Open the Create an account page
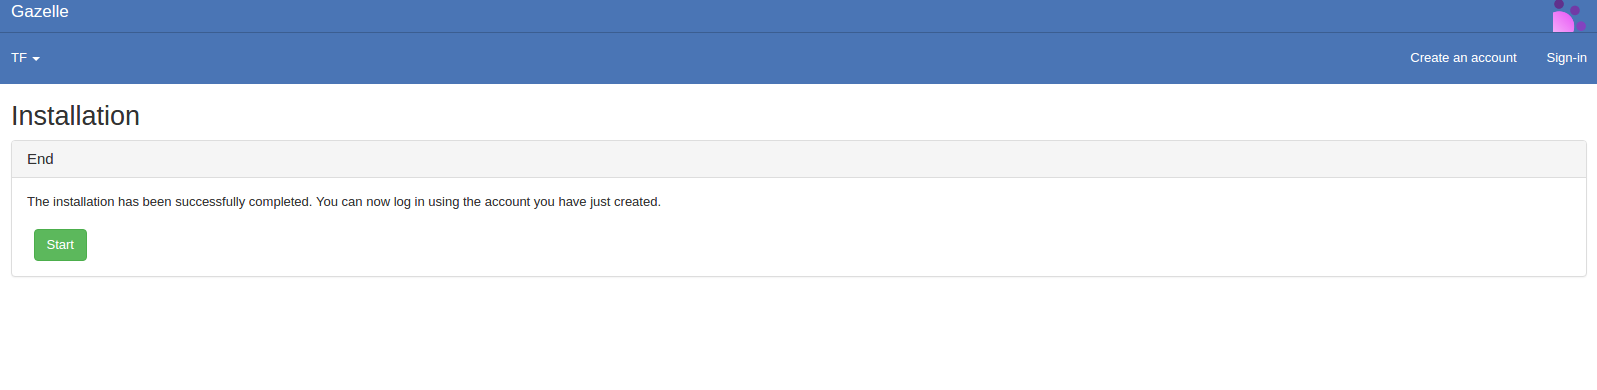Viewport: 1597px width, 390px height. (x=1463, y=58)
